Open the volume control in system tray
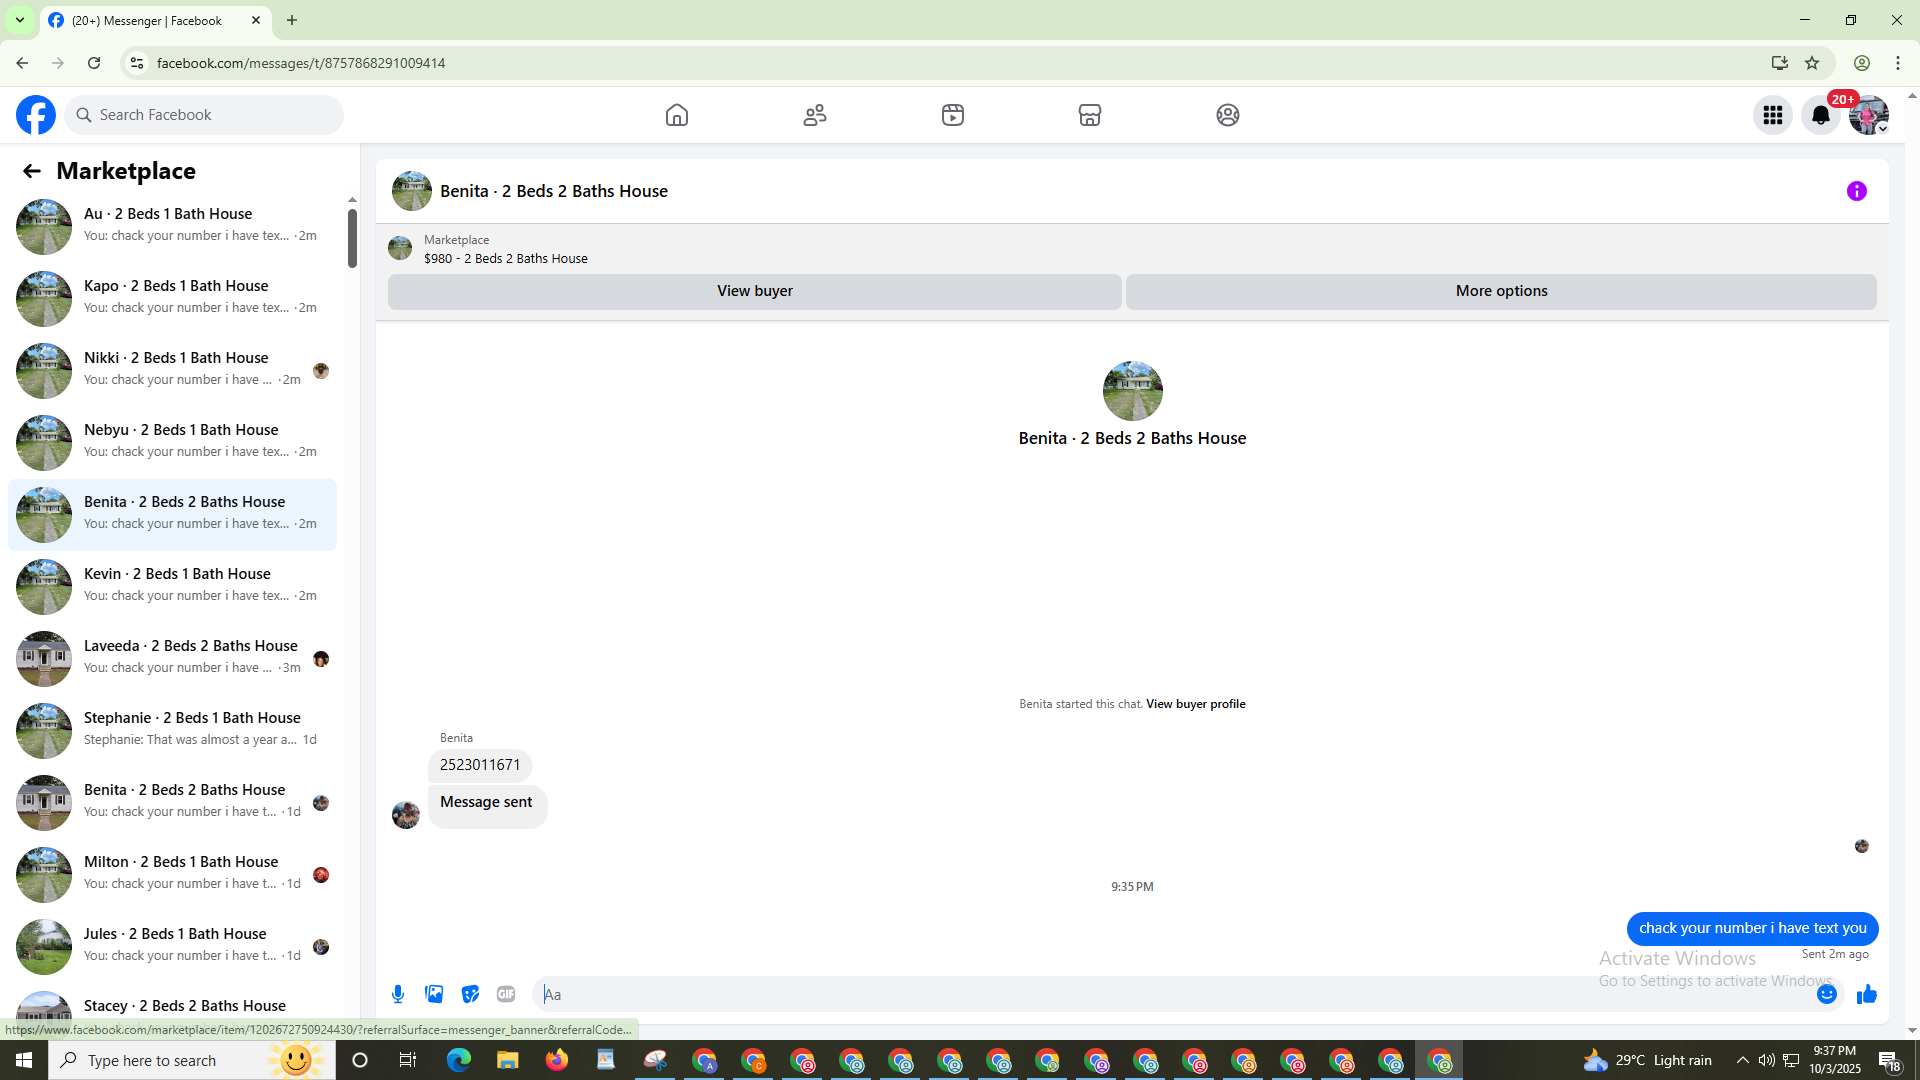Screen dimensions: 1920x1080 coord(1767,1060)
